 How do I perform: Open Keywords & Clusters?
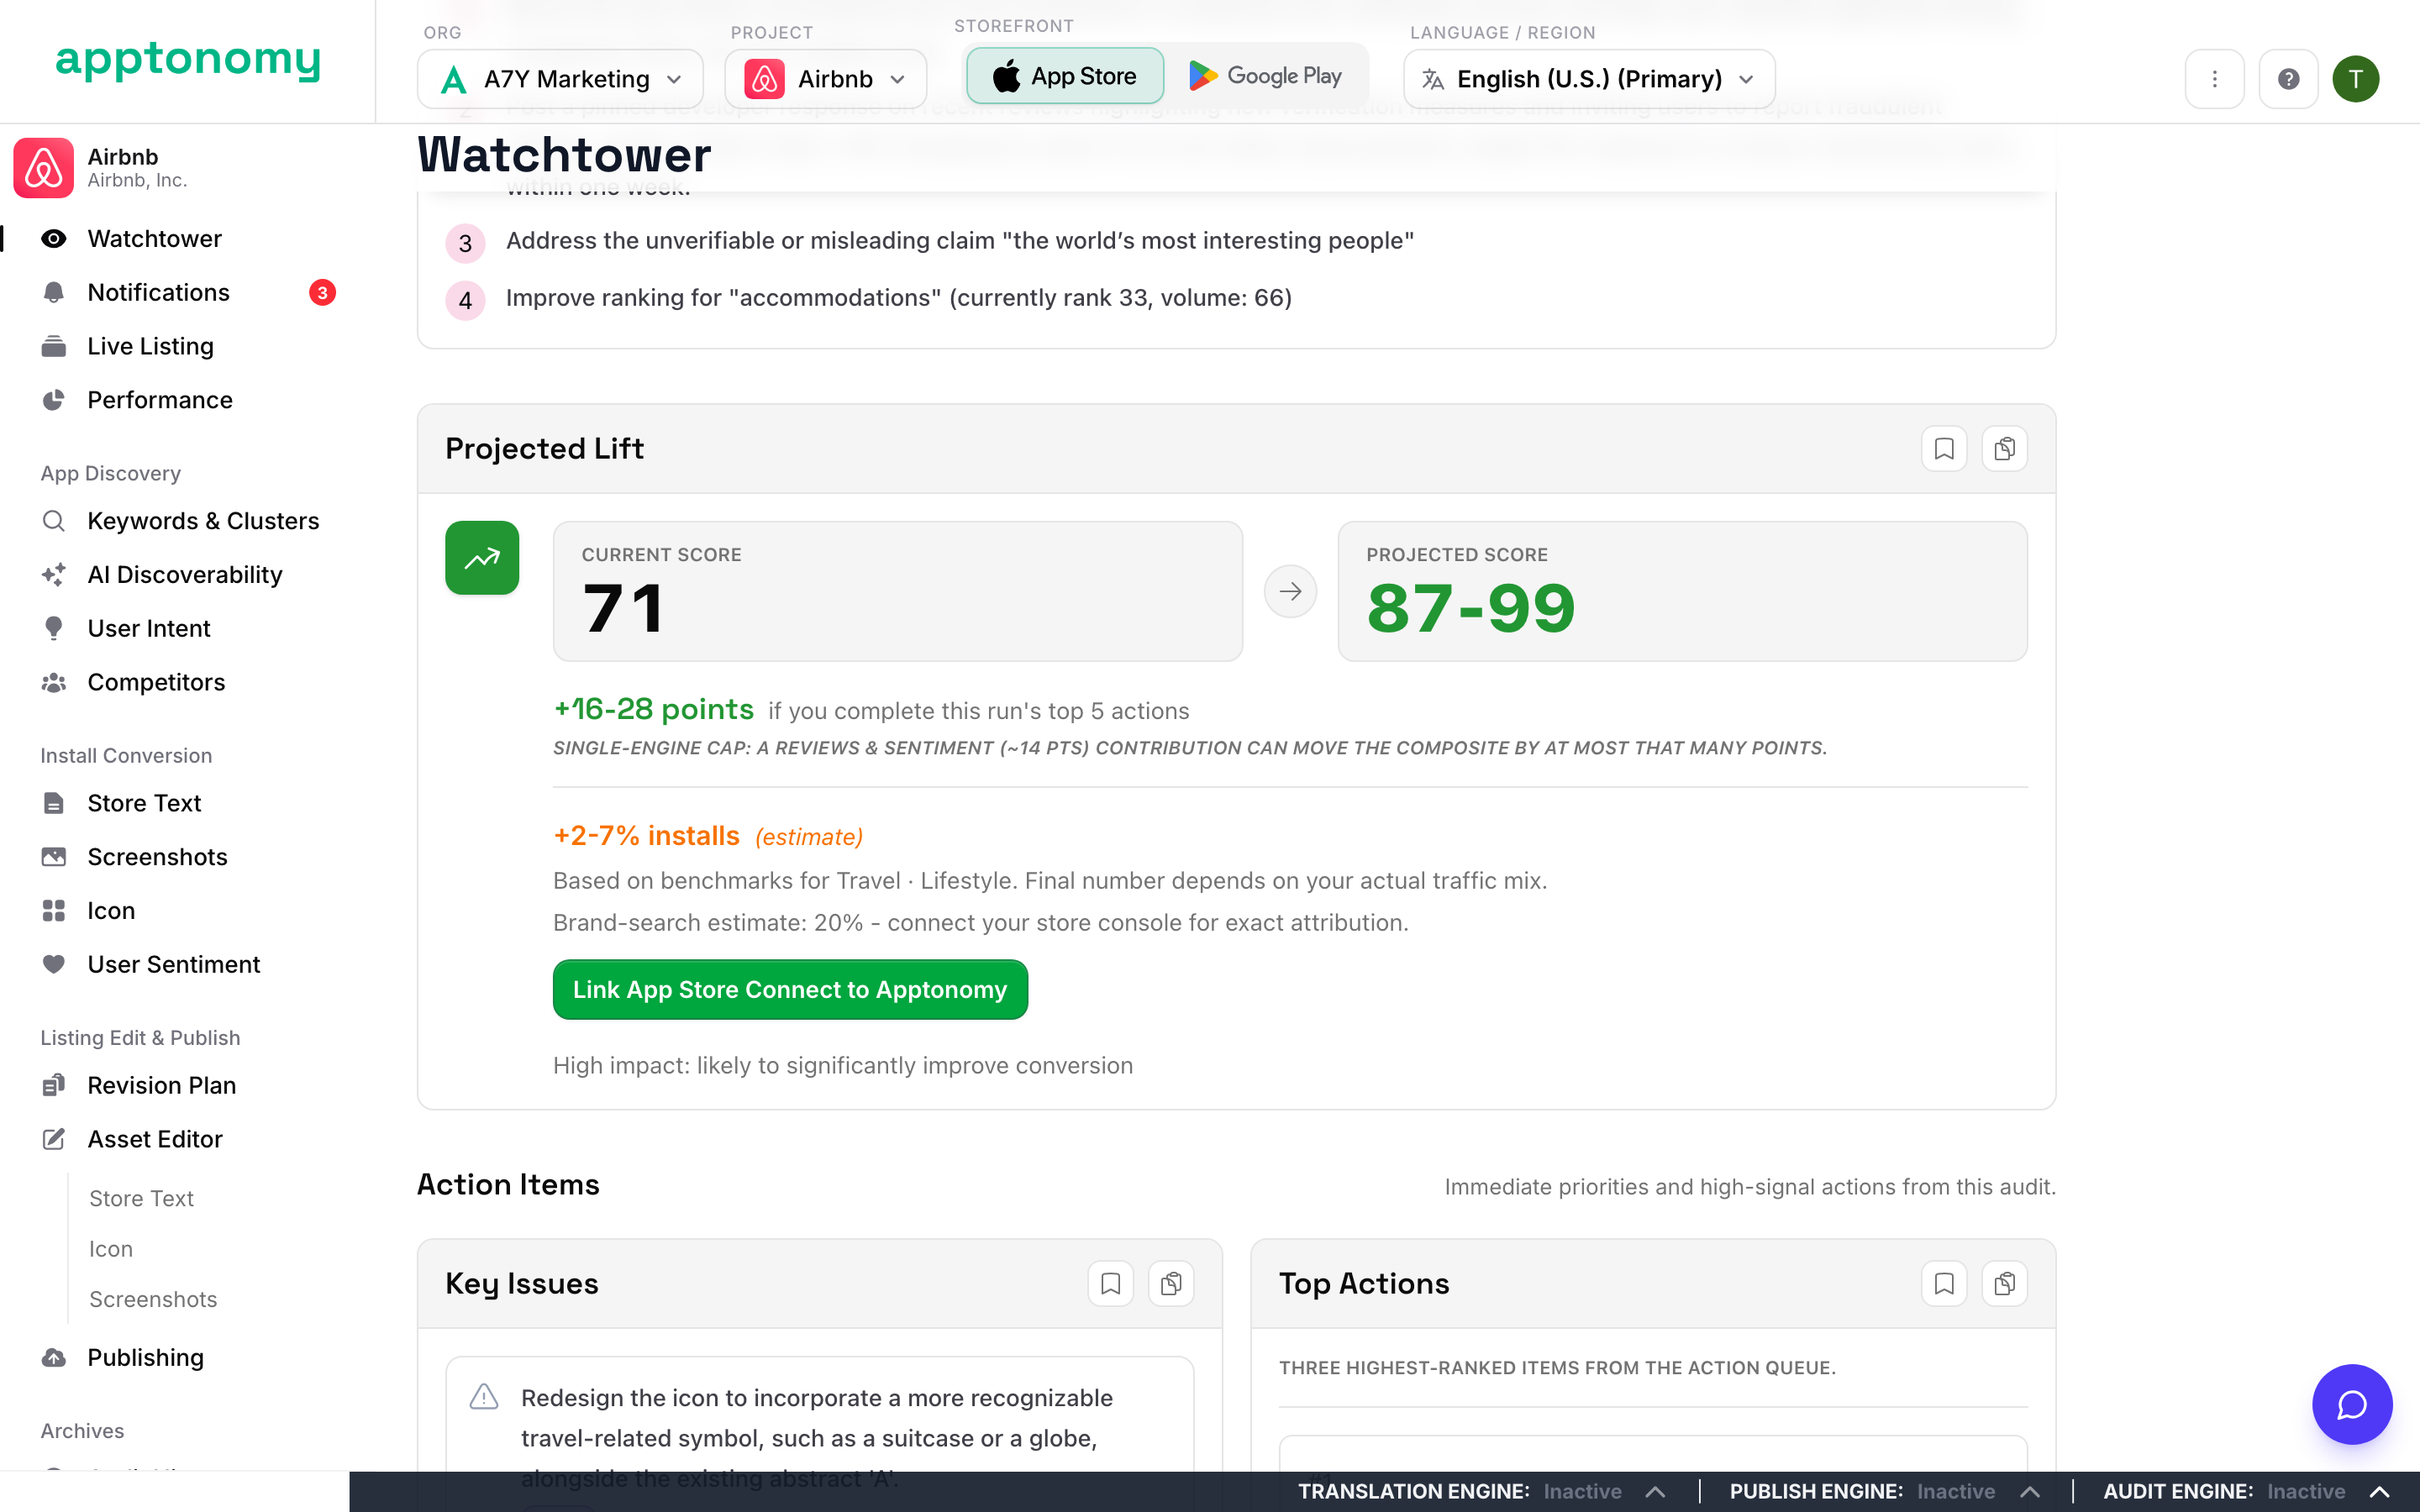click(x=203, y=521)
